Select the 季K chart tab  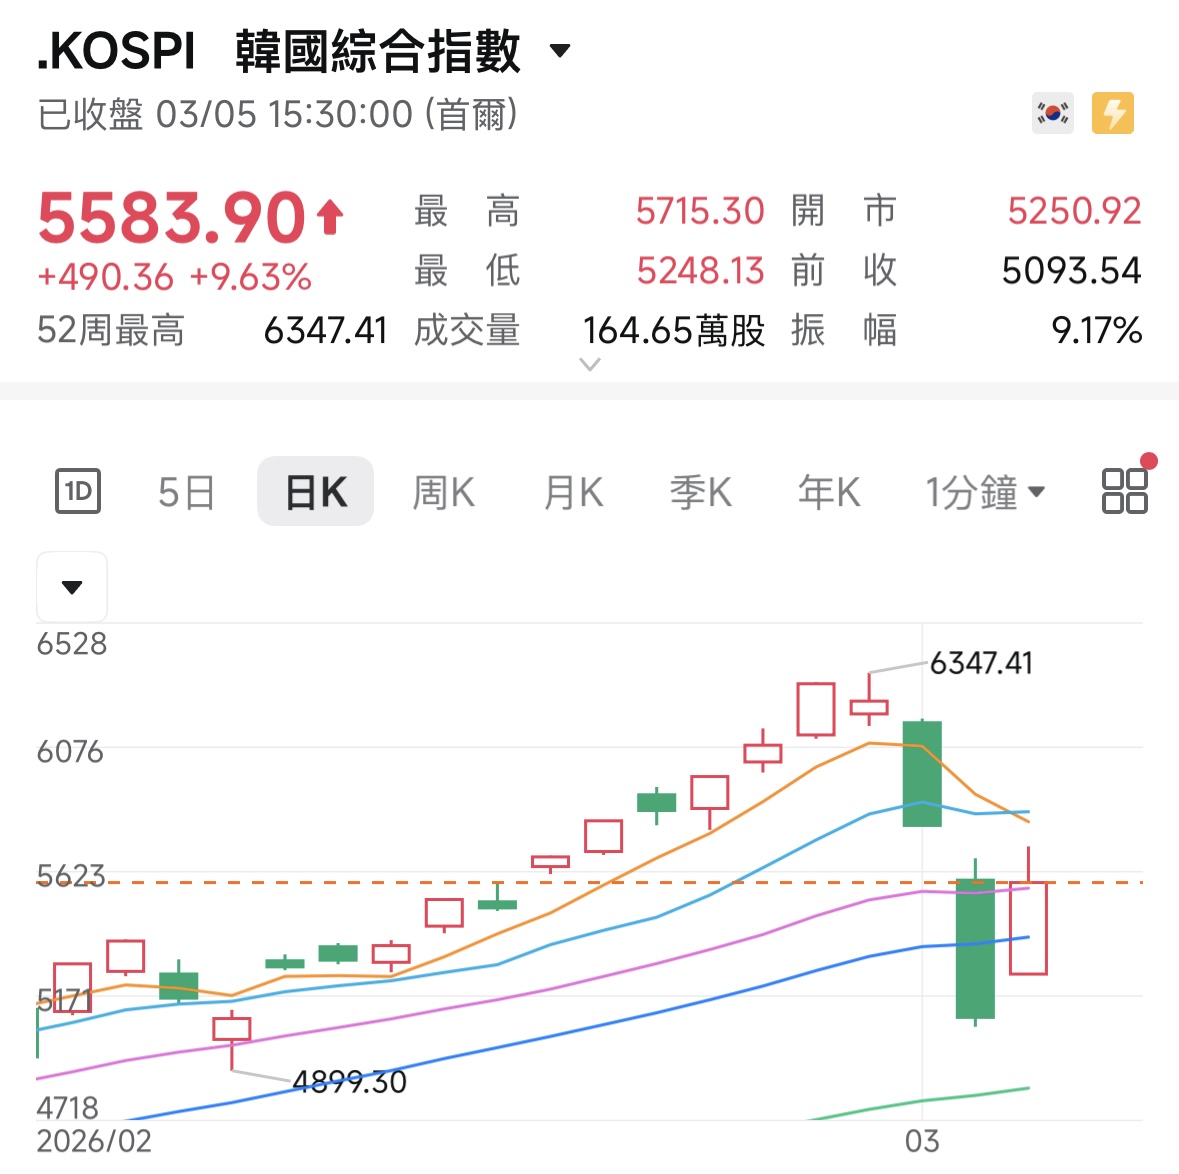[x=700, y=492]
